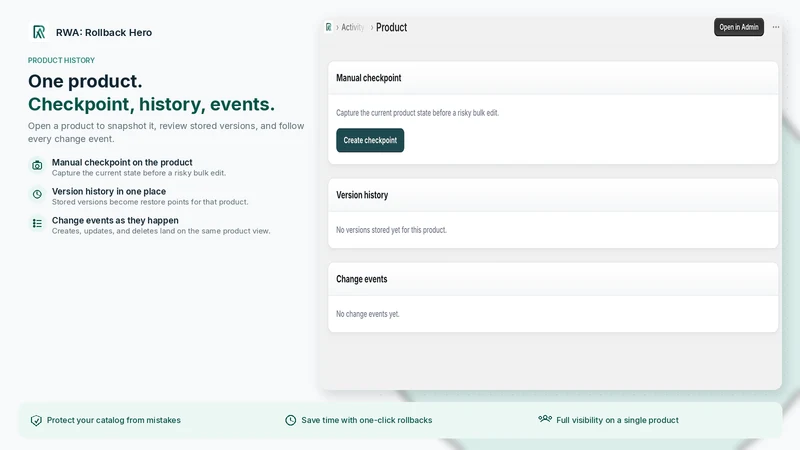The image size is (800, 450).
Task: Click the Open in Admin button
Action: coord(739,27)
